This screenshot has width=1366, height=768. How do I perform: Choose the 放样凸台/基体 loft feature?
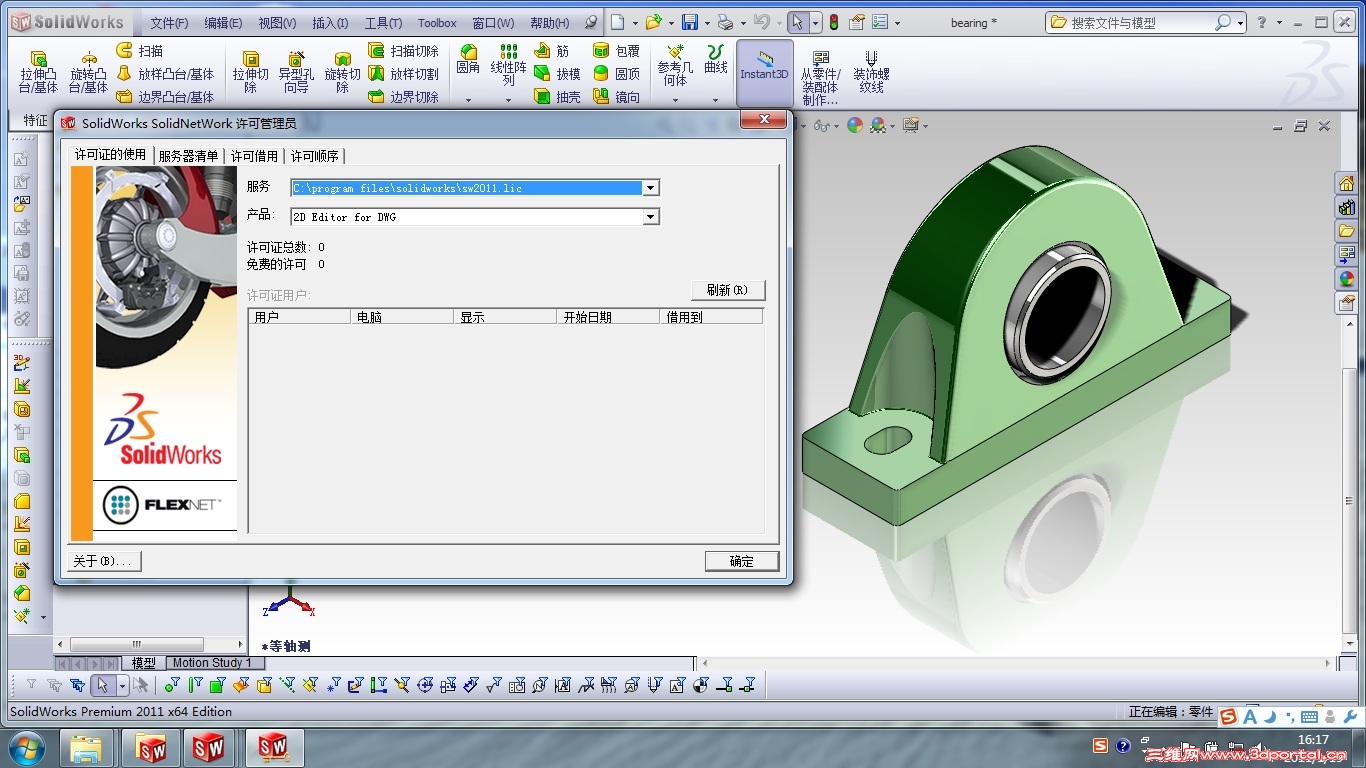(x=165, y=74)
